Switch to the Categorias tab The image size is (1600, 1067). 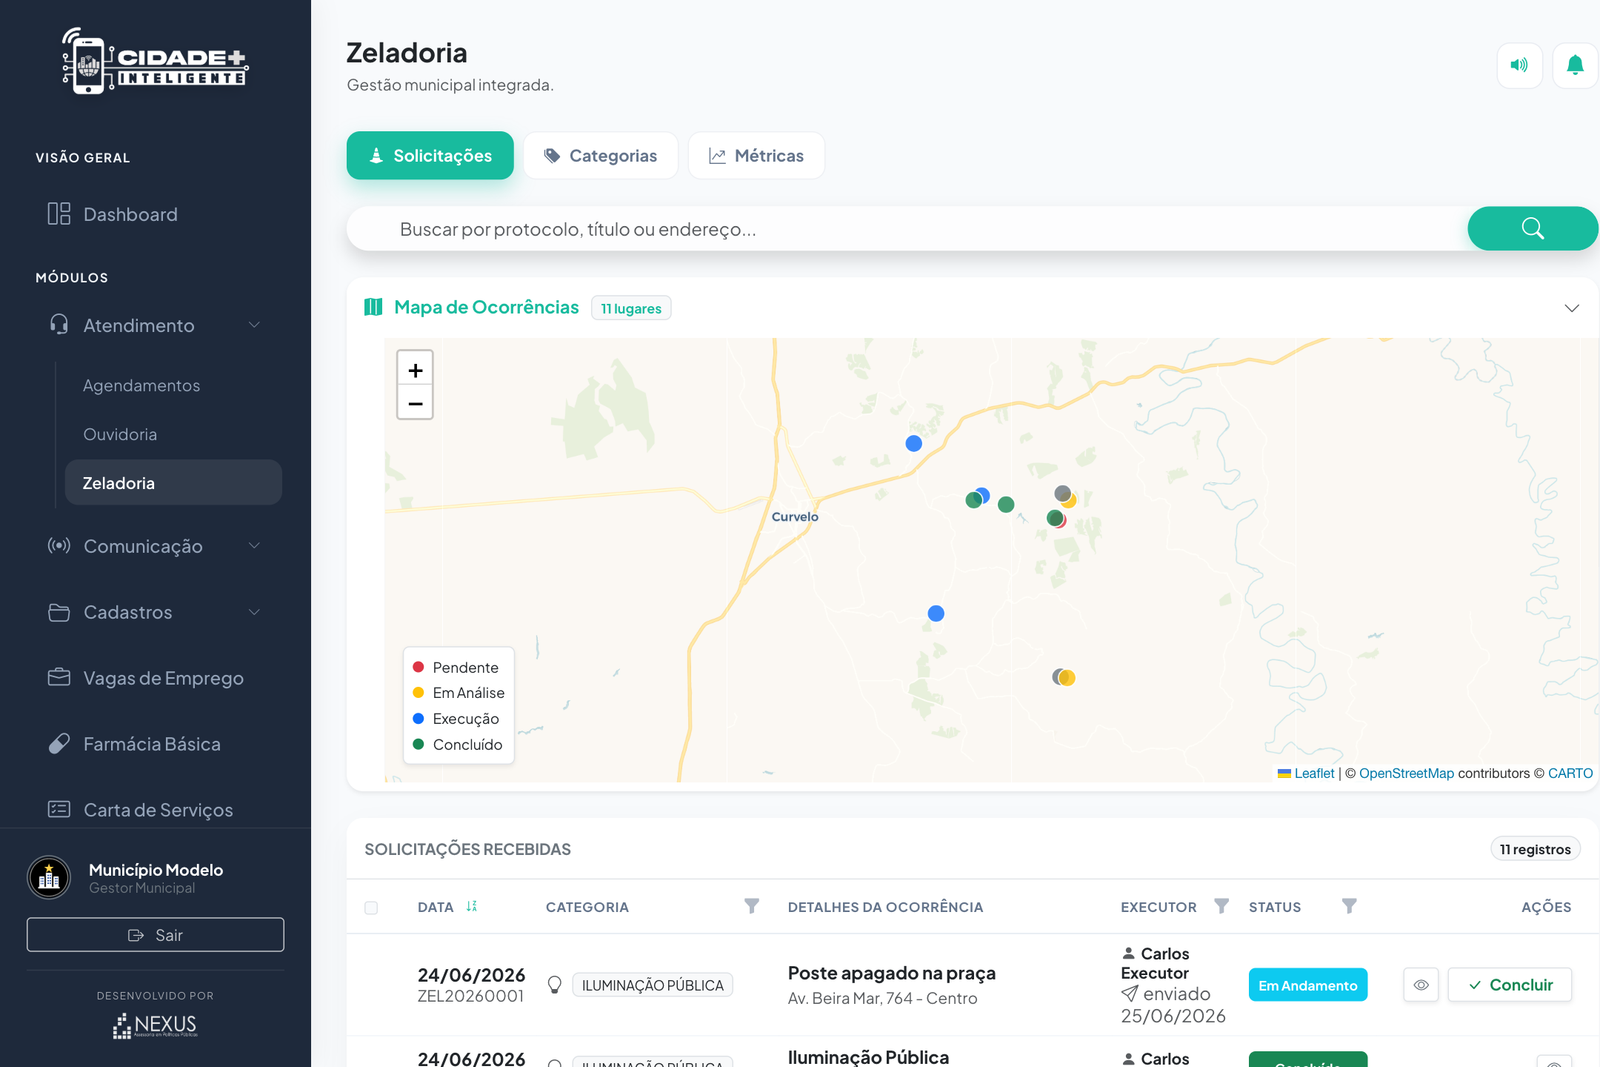point(600,156)
